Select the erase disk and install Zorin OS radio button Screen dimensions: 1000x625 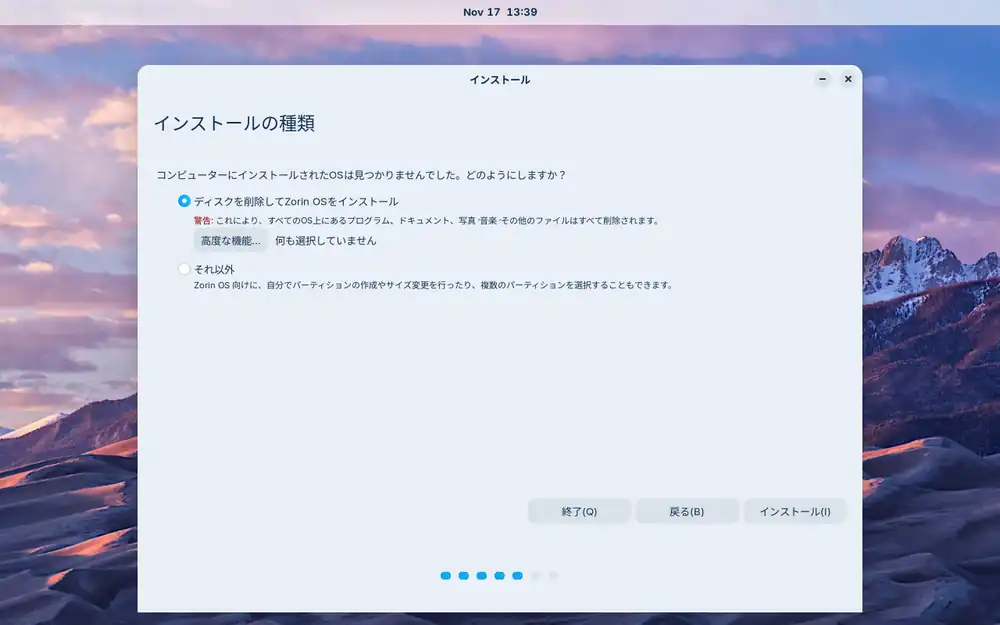click(x=184, y=201)
